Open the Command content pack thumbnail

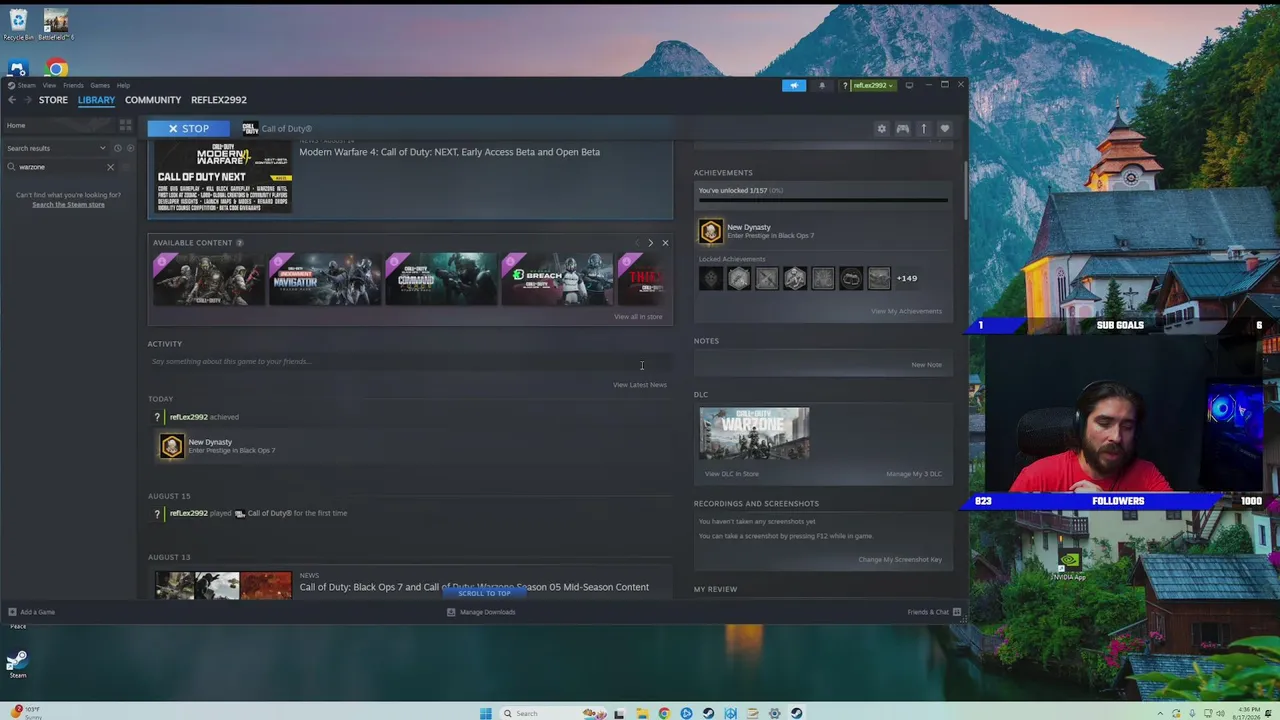(x=441, y=278)
